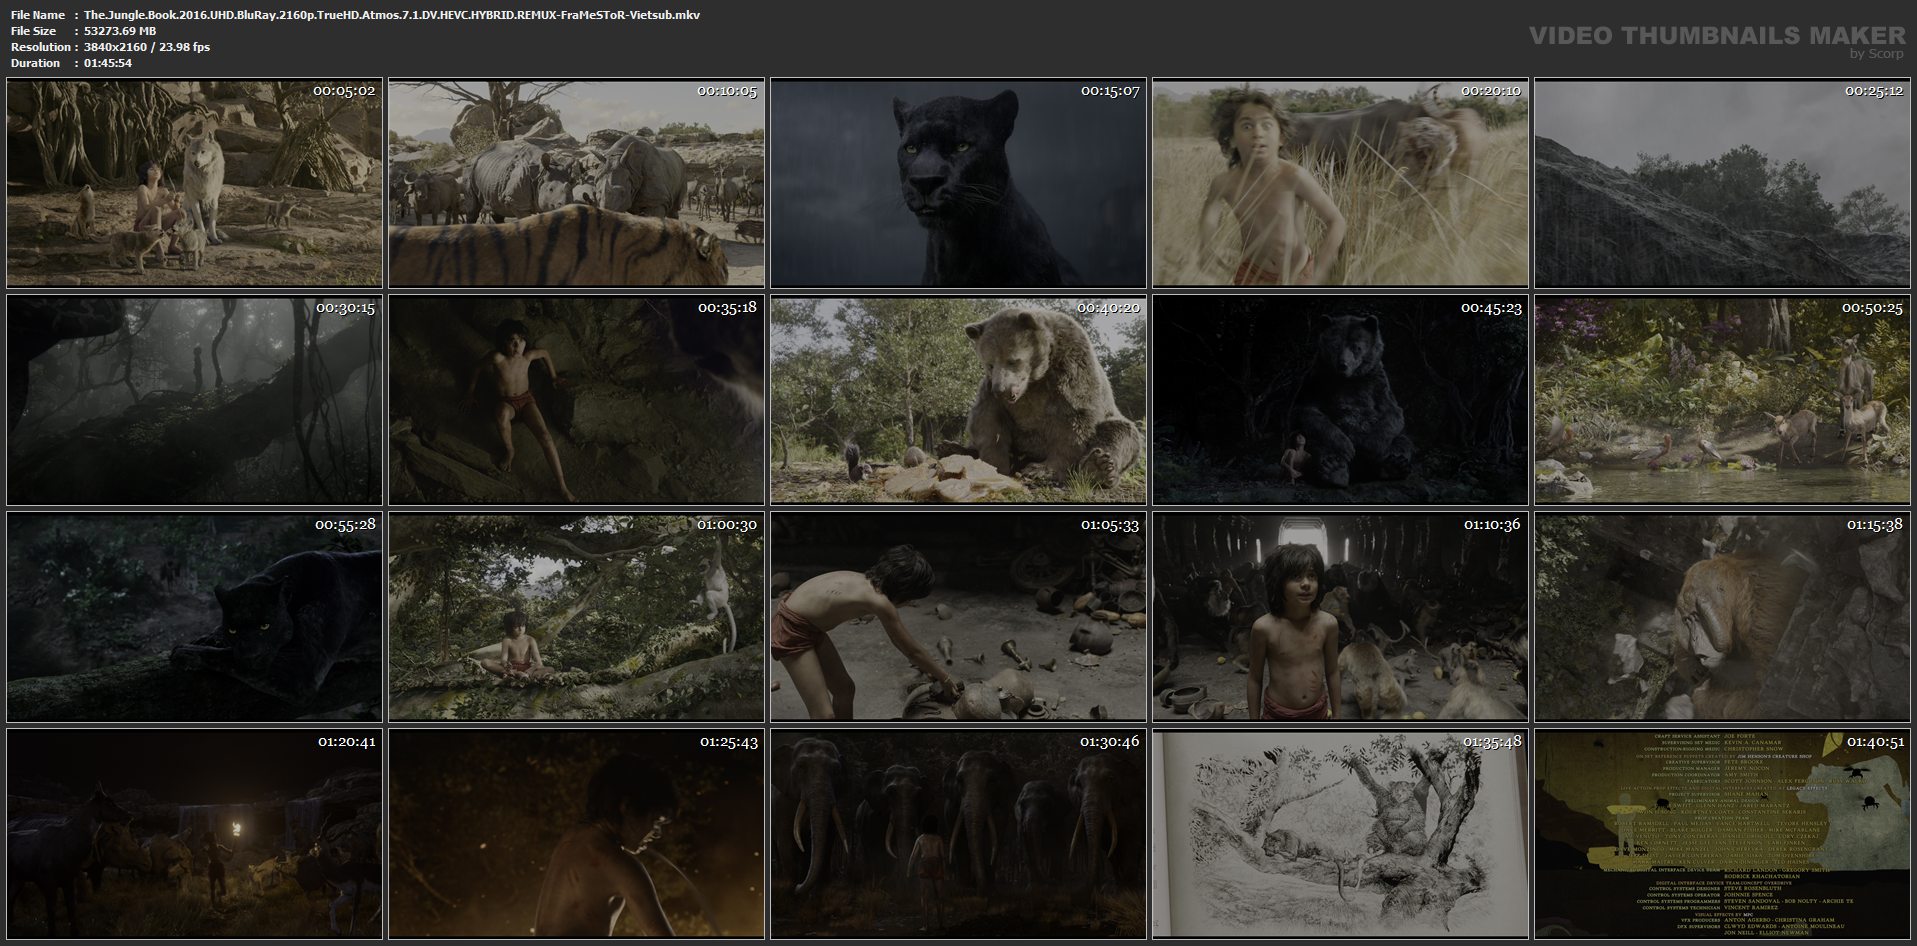Click the 01:05:33 timestamp text
The image size is (1917, 946).
1110,524
